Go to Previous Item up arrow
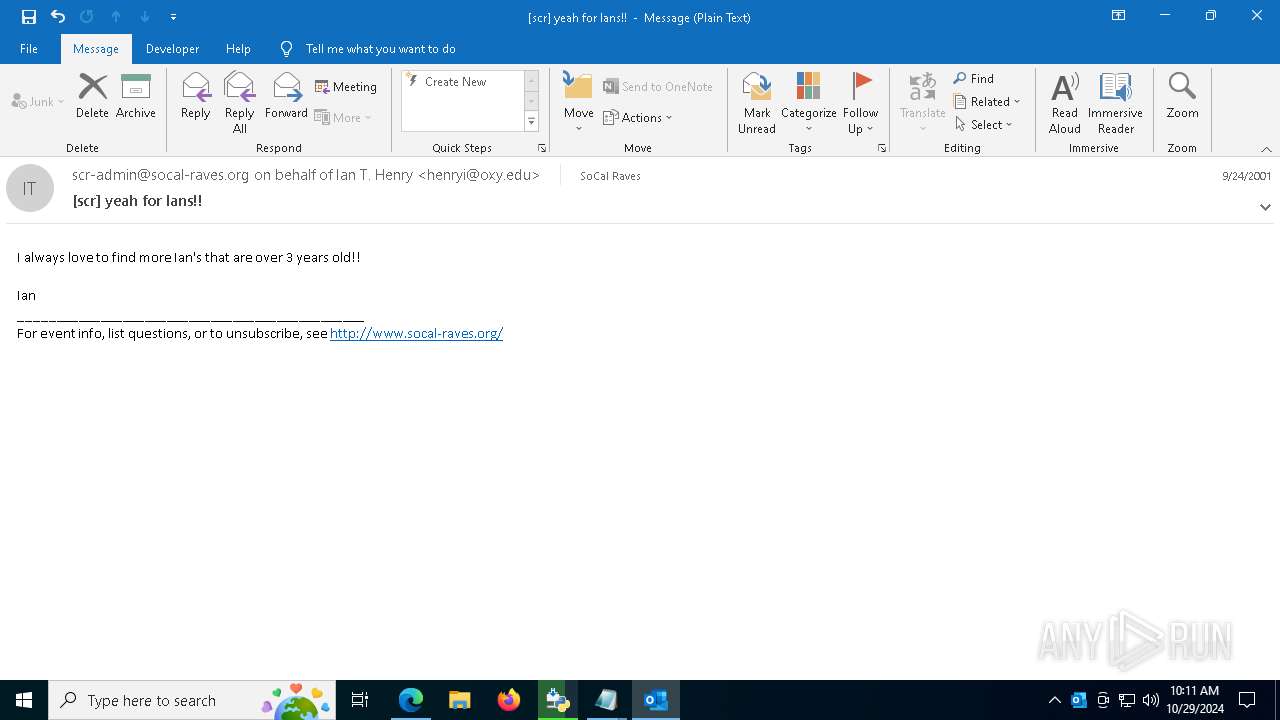Screen dimensions: 1280x720 coord(116,17)
